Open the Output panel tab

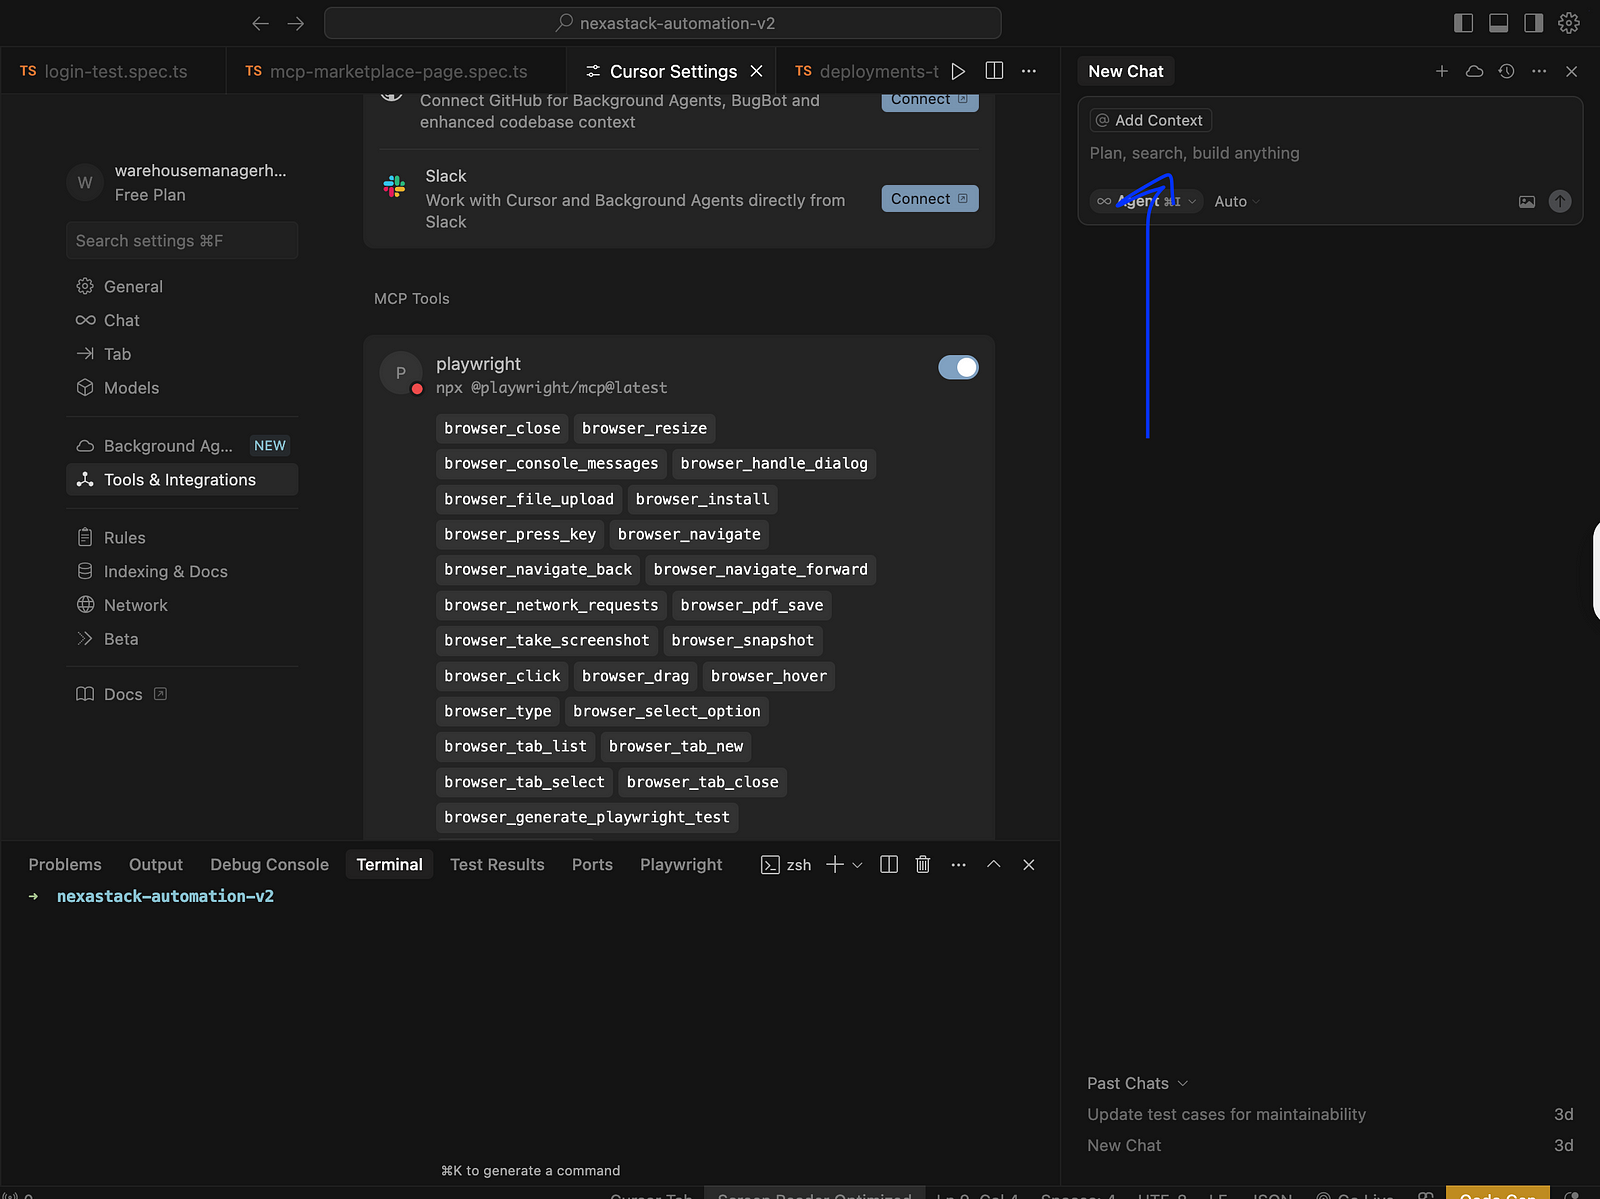(156, 865)
